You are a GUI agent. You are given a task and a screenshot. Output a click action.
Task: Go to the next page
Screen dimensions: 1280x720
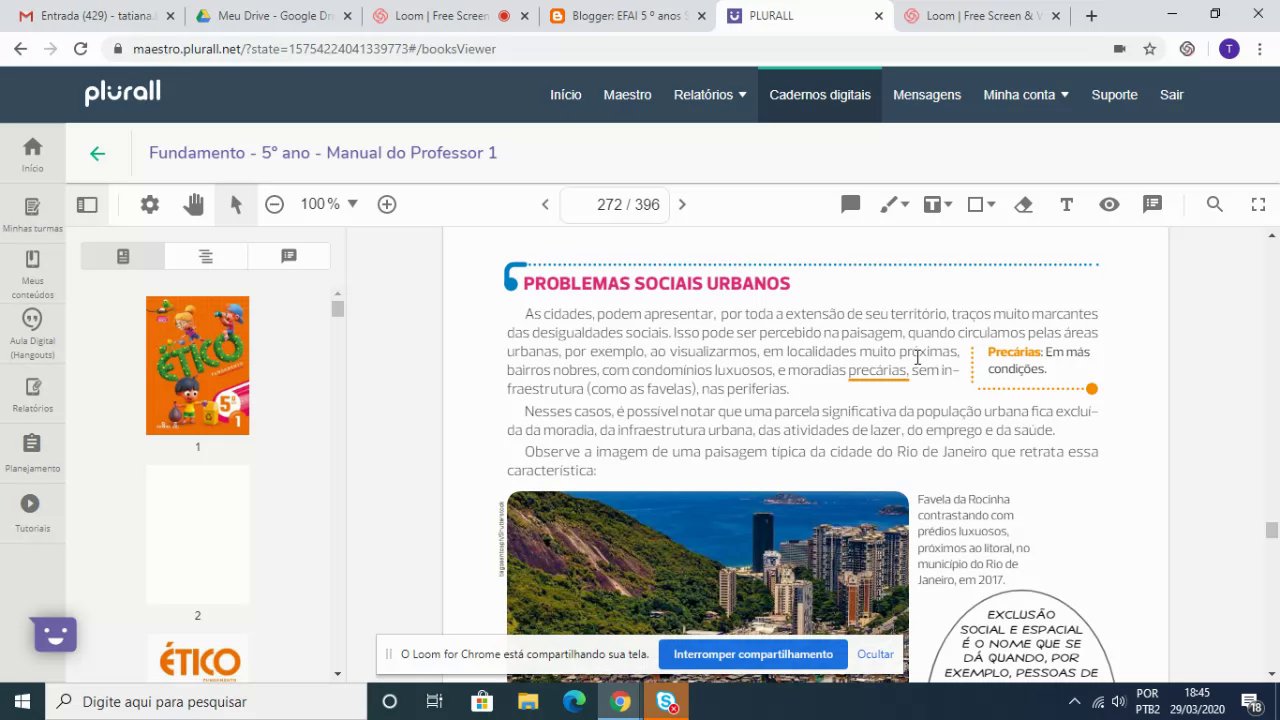coord(682,204)
